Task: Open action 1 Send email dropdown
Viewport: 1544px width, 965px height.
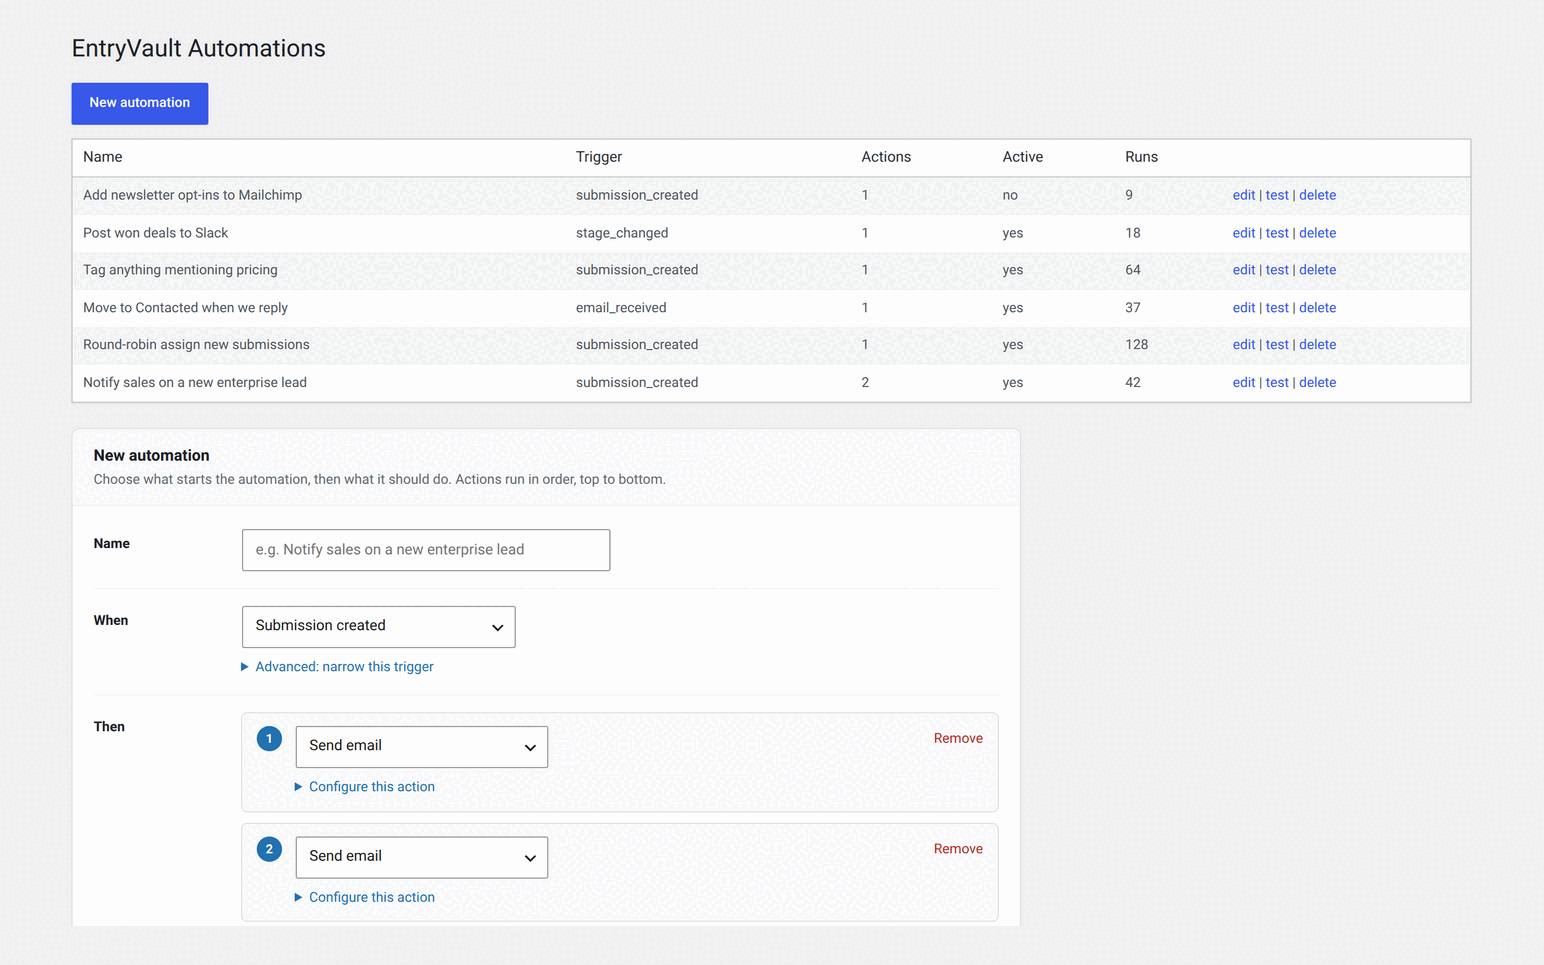Action: 422,747
